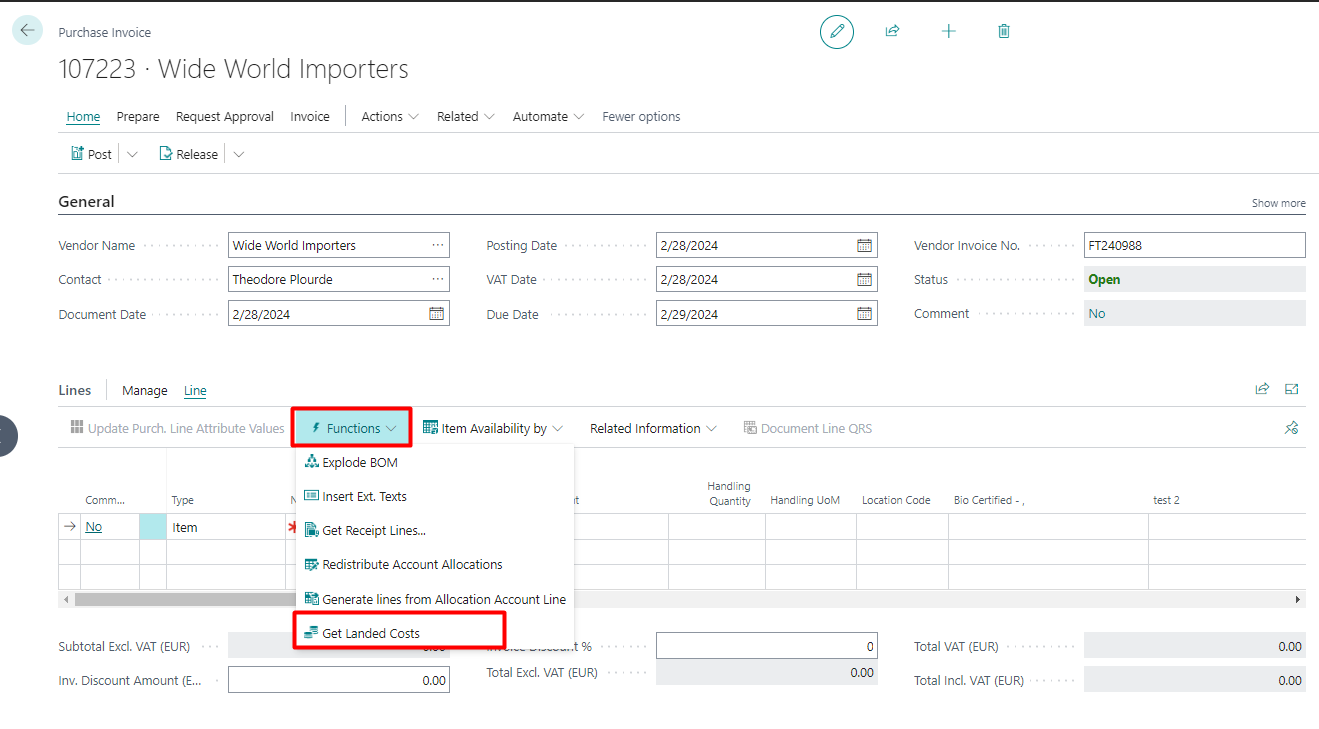Click the Vendor Invoice No. field
This screenshot has height=729, width=1319.
point(1194,246)
